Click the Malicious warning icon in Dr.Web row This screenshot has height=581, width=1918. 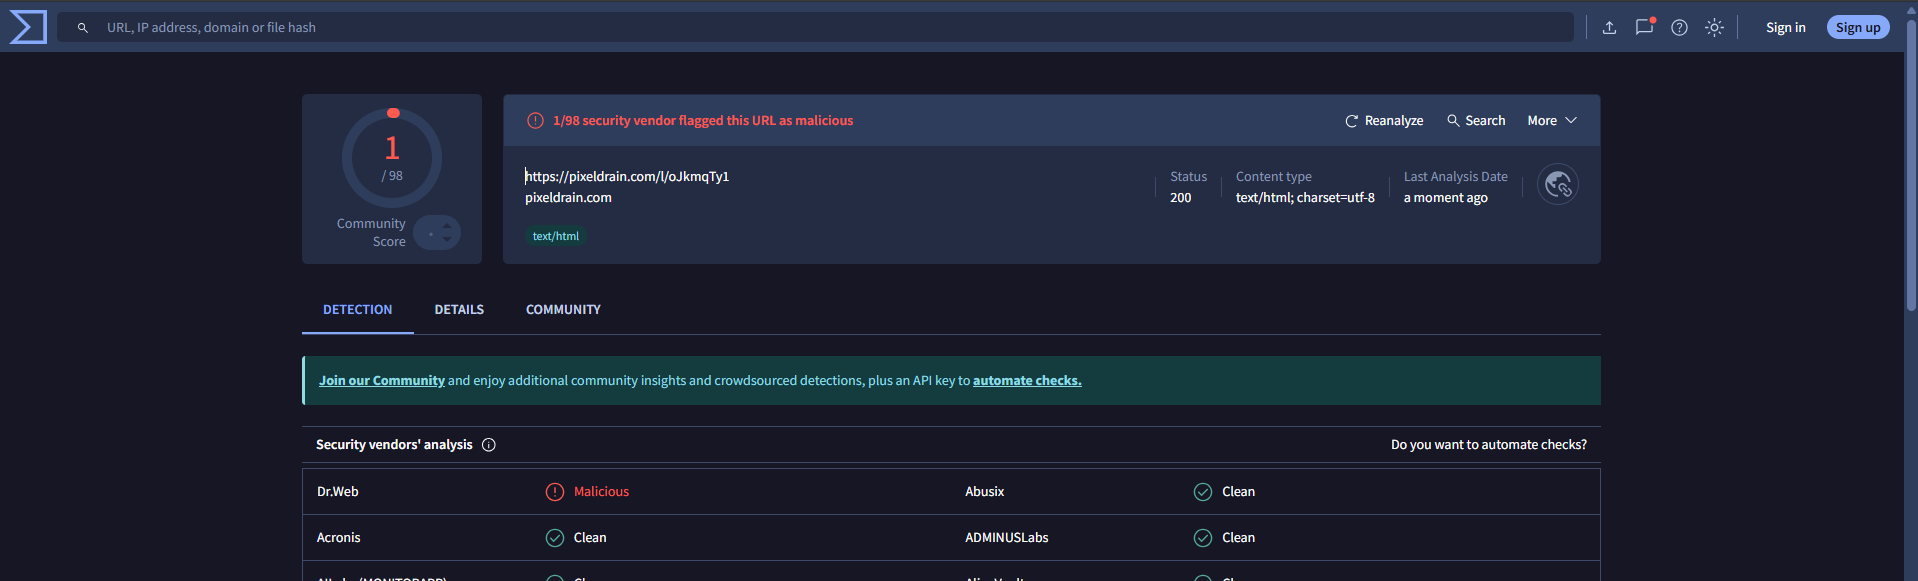tap(555, 492)
